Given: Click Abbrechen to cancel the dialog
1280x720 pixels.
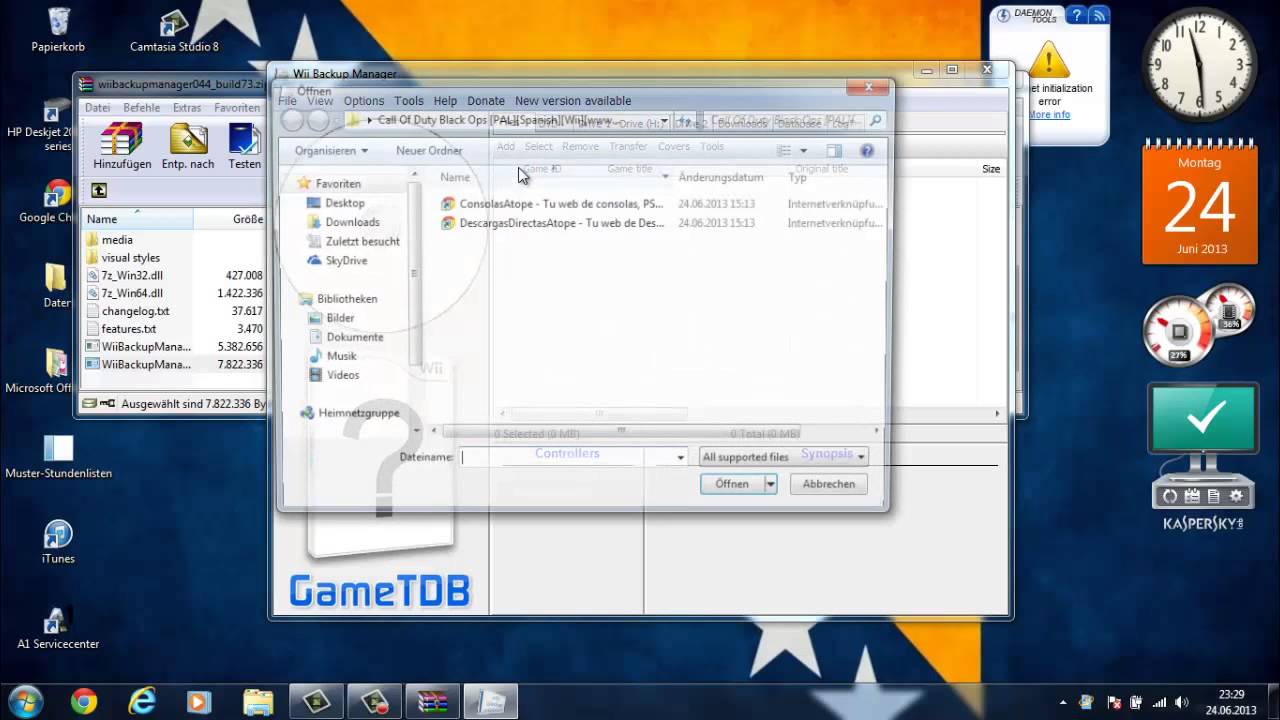Looking at the screenshot, I should coord(829,484).
